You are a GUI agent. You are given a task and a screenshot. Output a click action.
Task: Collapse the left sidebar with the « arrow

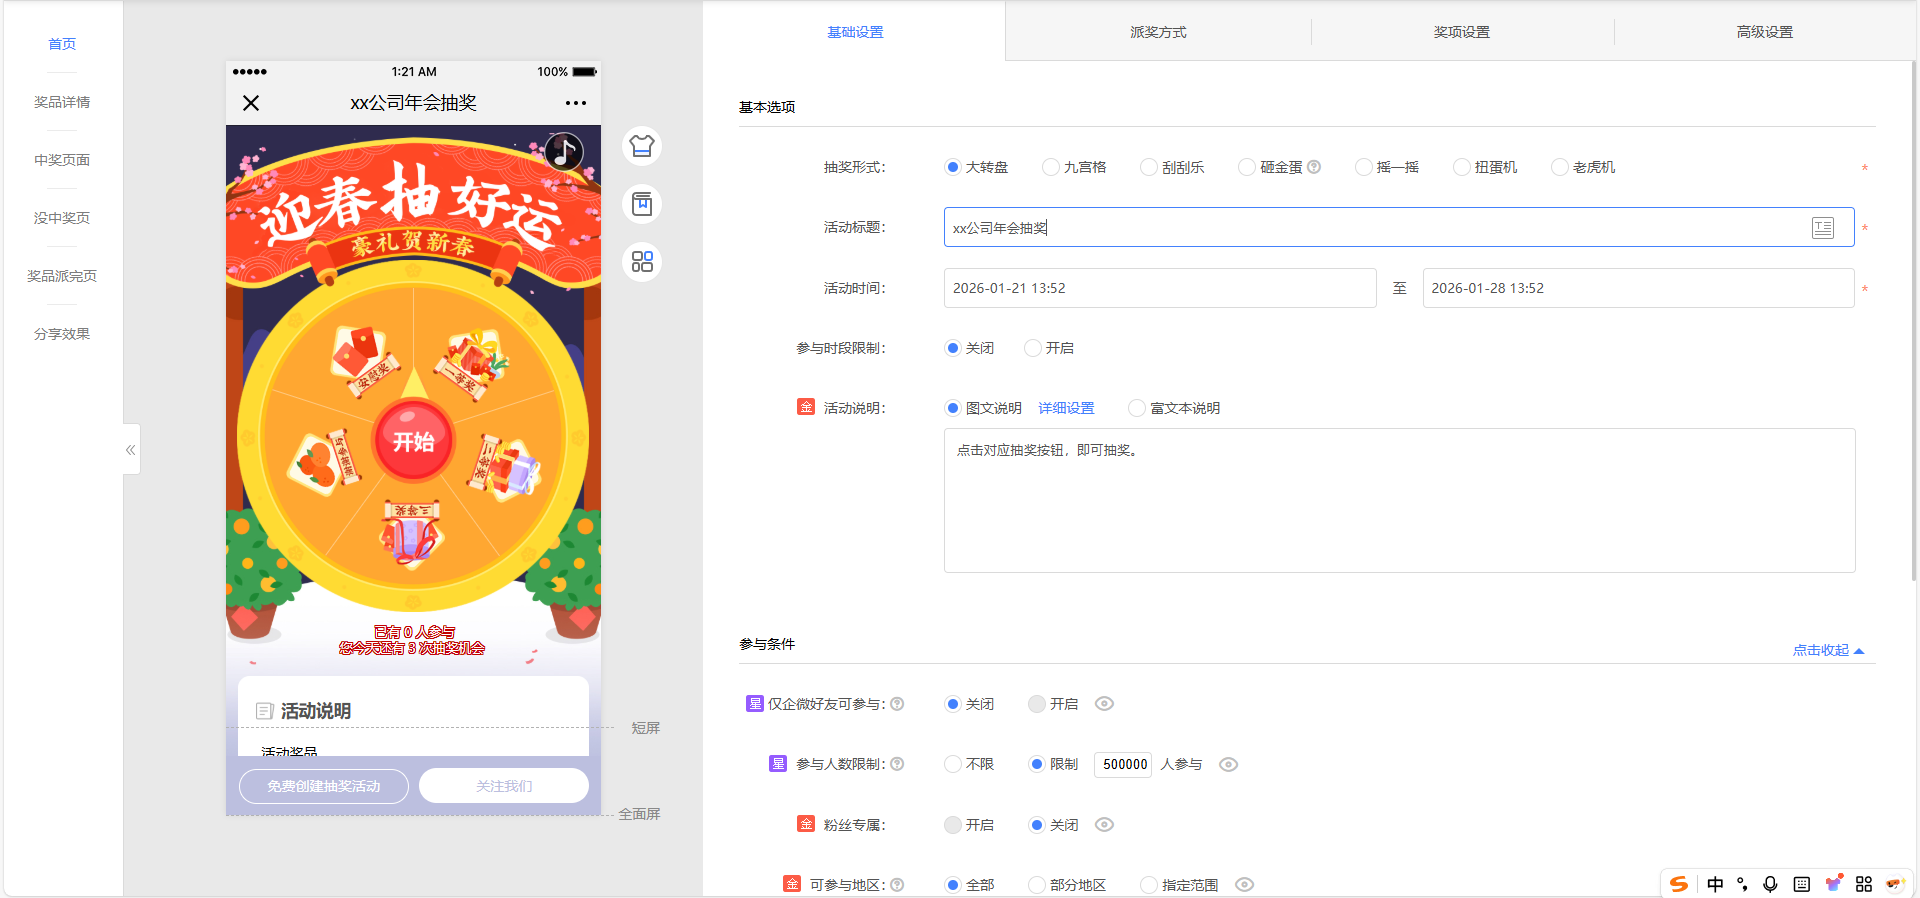(x=131, y=450)
